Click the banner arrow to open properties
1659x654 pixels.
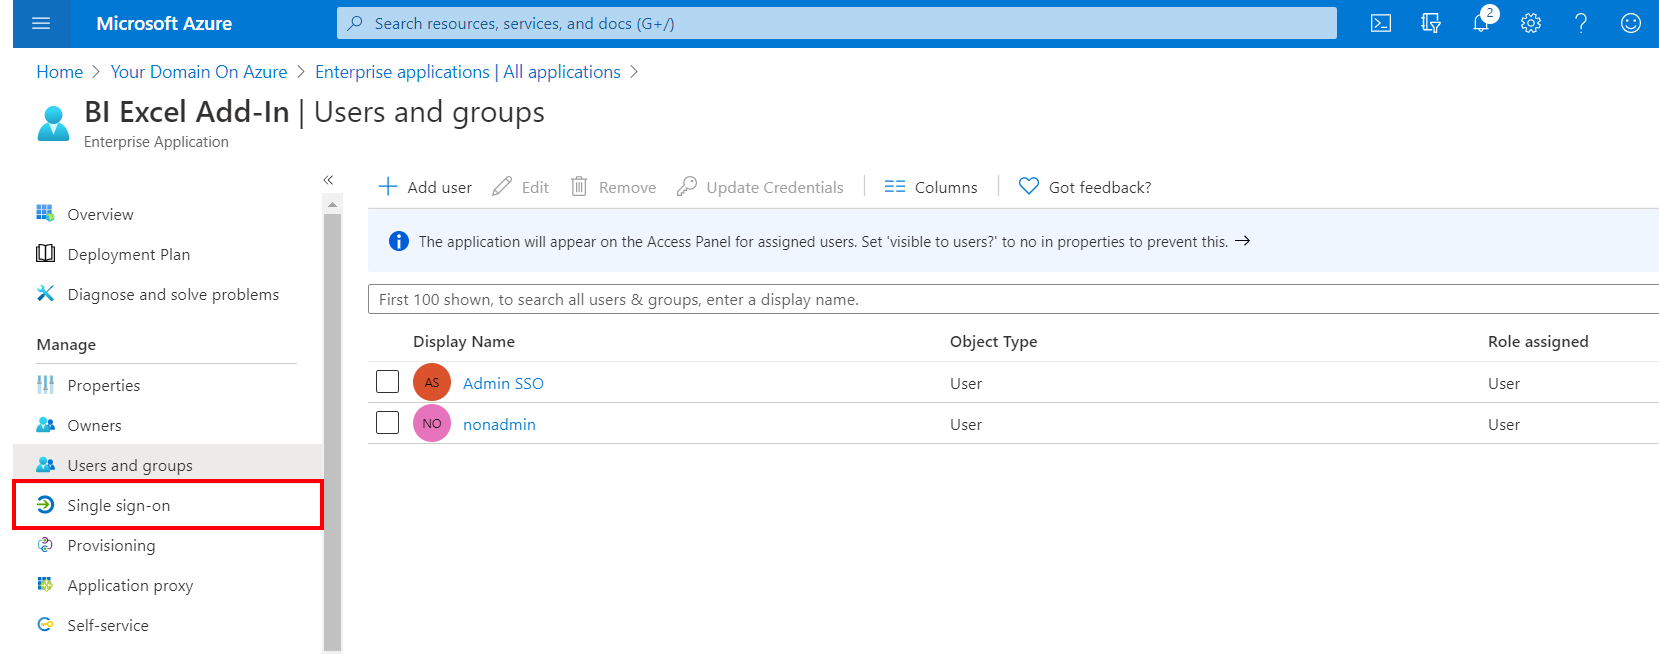point(1242,241)
